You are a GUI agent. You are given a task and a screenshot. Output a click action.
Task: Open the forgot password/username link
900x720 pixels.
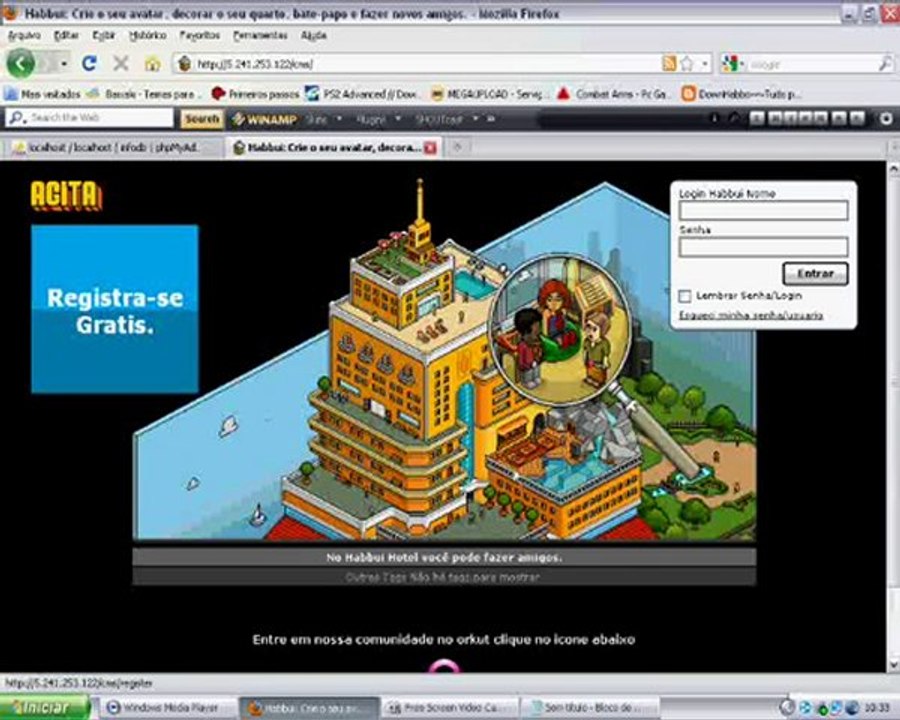click(751, 315)
